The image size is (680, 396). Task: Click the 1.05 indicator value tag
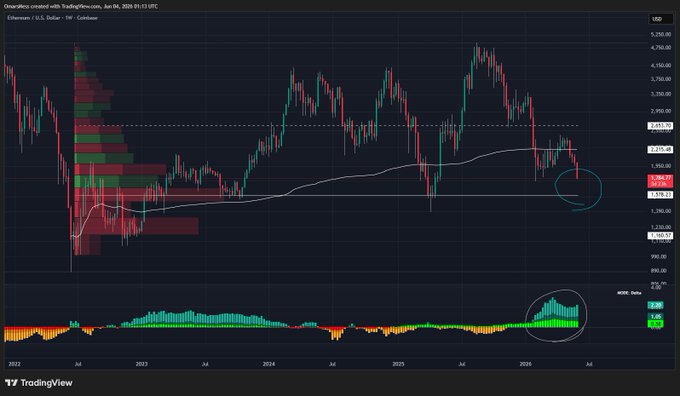[x=656, y=317]
